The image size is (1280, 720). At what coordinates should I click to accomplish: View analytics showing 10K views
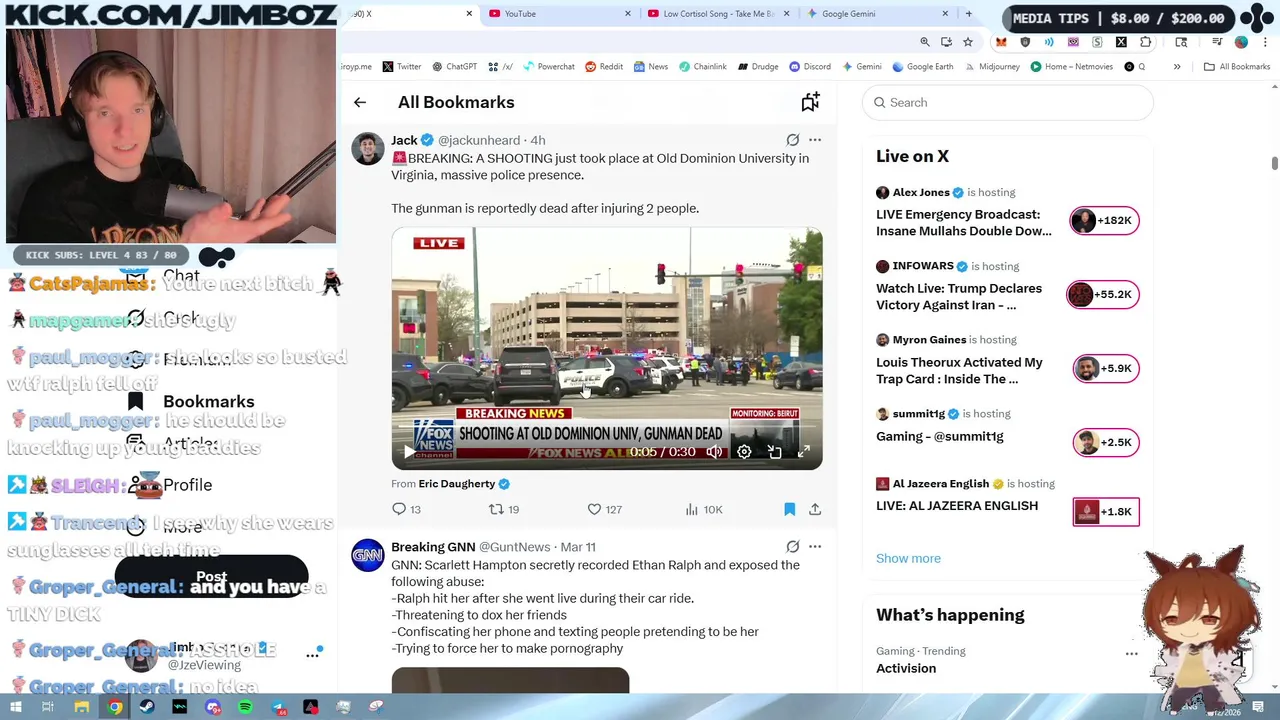[704, 509]
